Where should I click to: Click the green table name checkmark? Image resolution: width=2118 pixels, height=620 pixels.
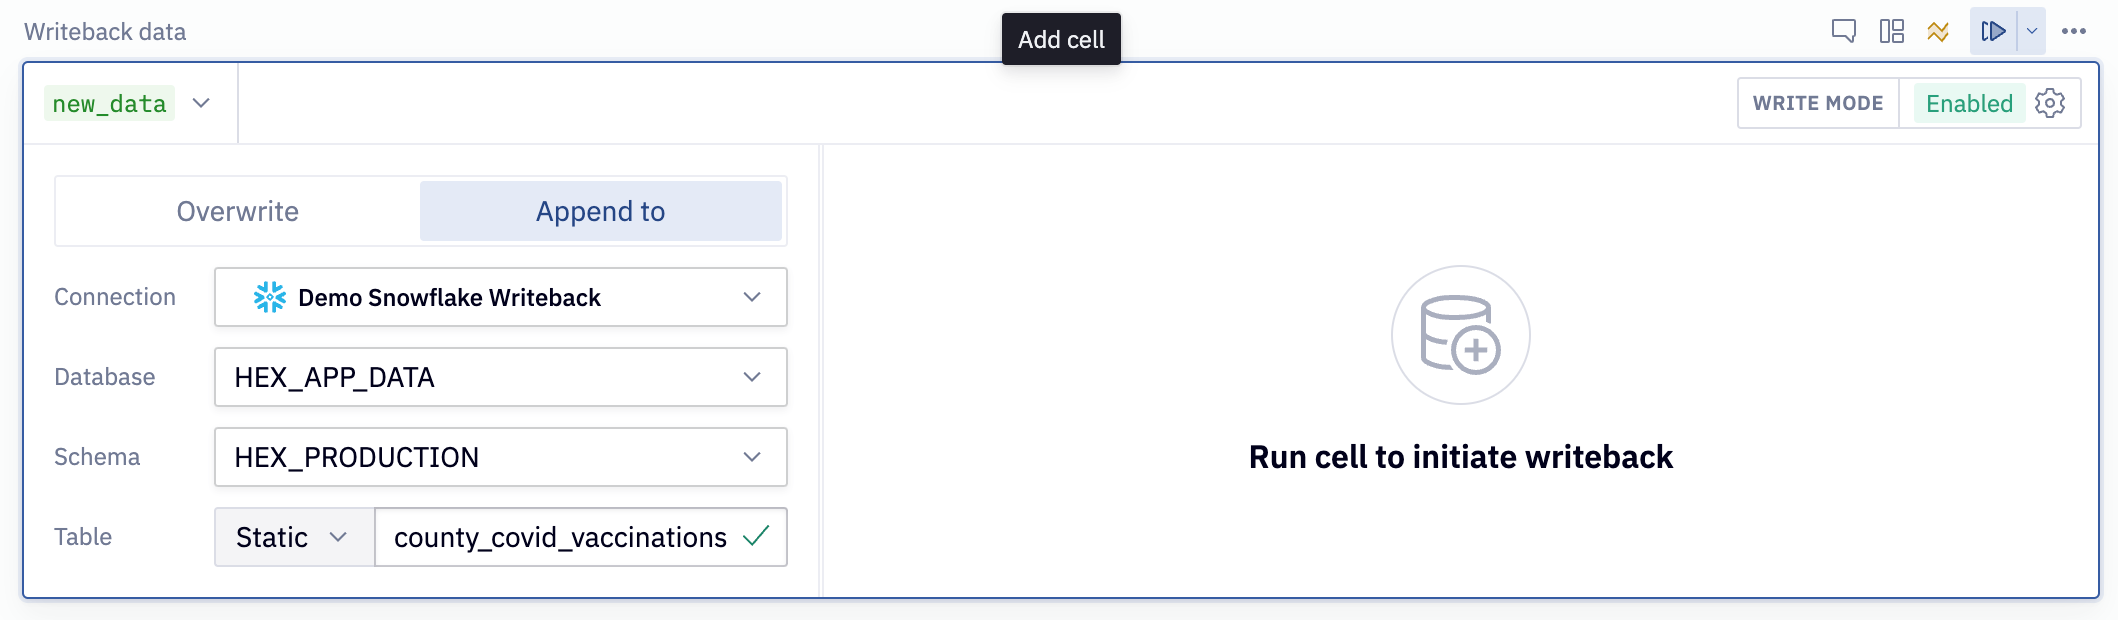757,537
